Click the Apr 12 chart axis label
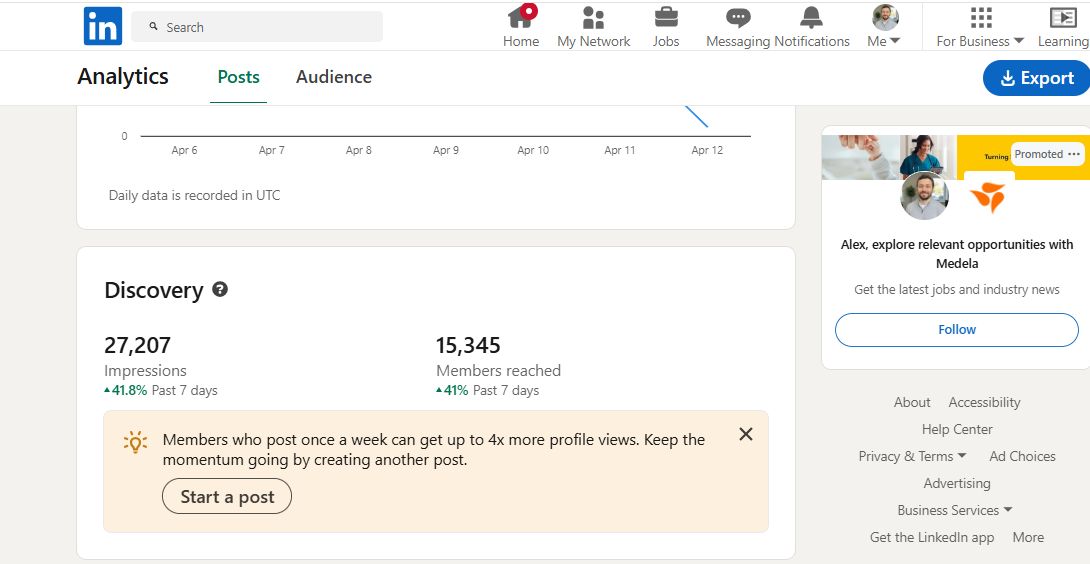Screen dimensions: 1090x564 (x=707, y=150)
